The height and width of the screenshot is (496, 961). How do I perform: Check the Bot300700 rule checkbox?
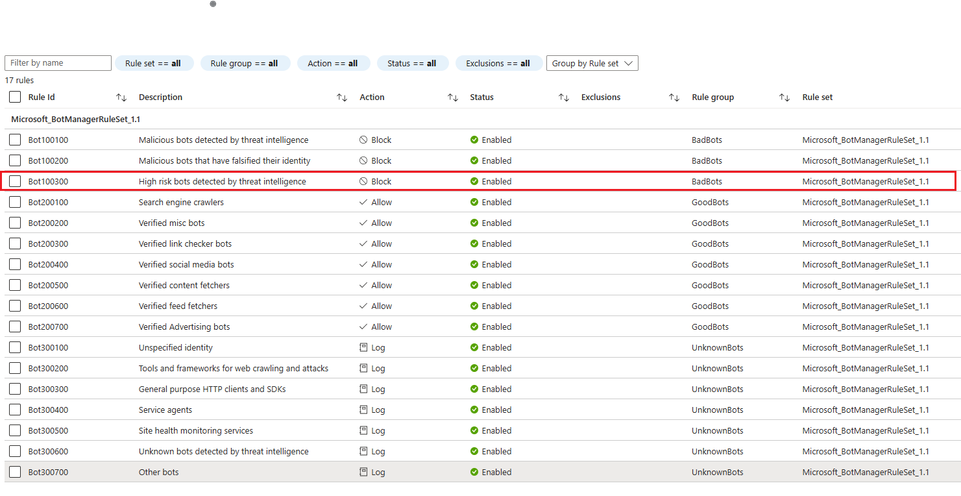pyautogui.click(x=15, y=472)
